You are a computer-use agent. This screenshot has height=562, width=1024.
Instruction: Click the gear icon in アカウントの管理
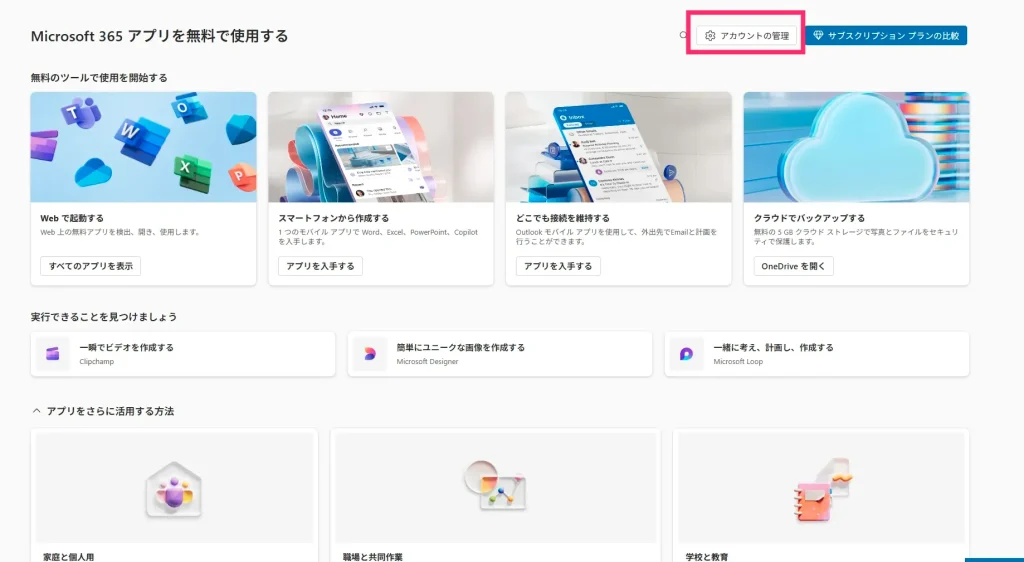[x=710, y=36]
